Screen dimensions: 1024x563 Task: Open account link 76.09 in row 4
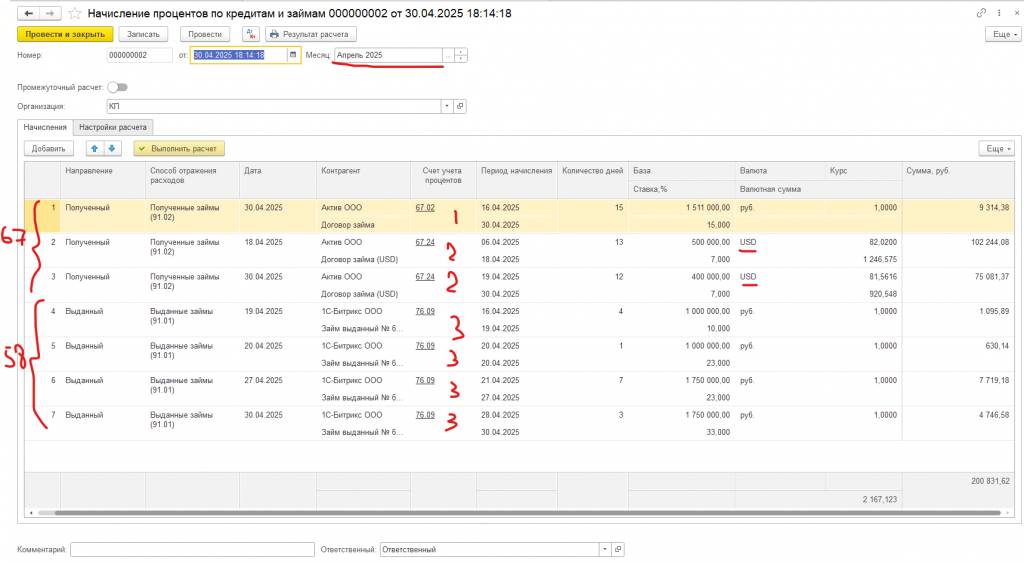tap(424, 312)
